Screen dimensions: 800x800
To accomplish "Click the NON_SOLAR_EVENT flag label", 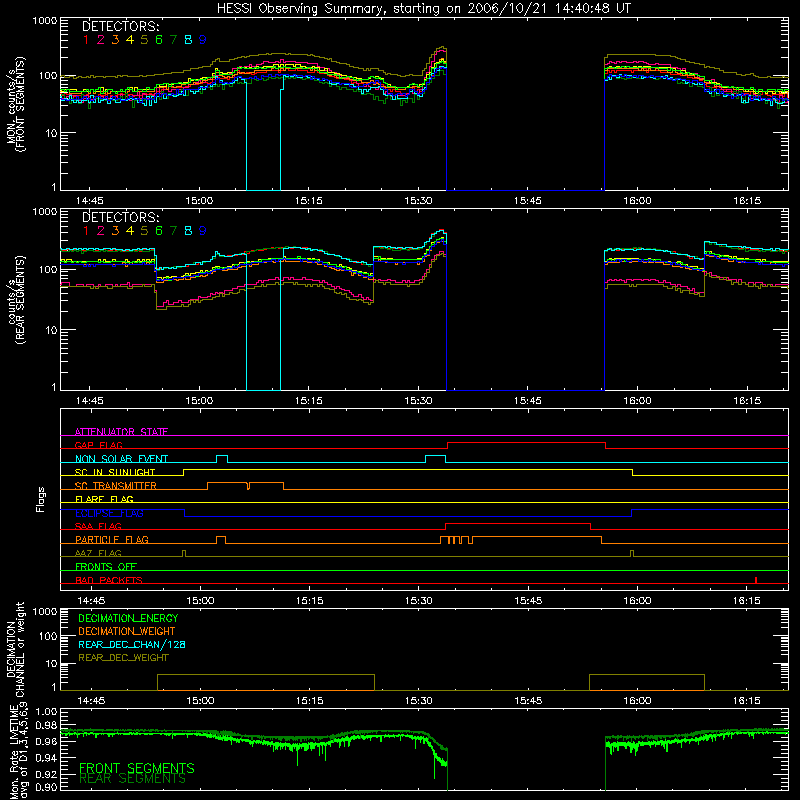I will pyautogui.click(x=121, y=459).
